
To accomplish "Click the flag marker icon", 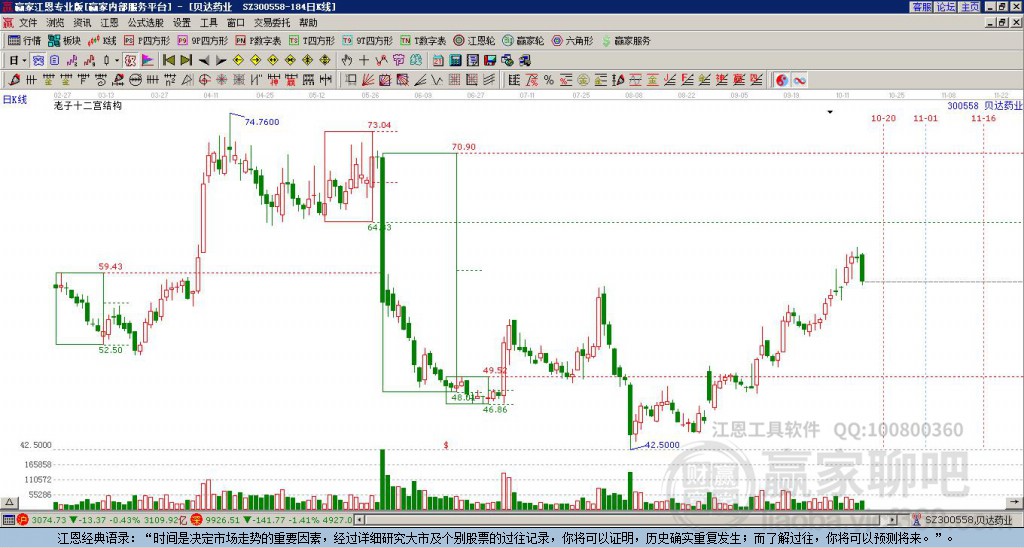I will (x=148, y=60).
